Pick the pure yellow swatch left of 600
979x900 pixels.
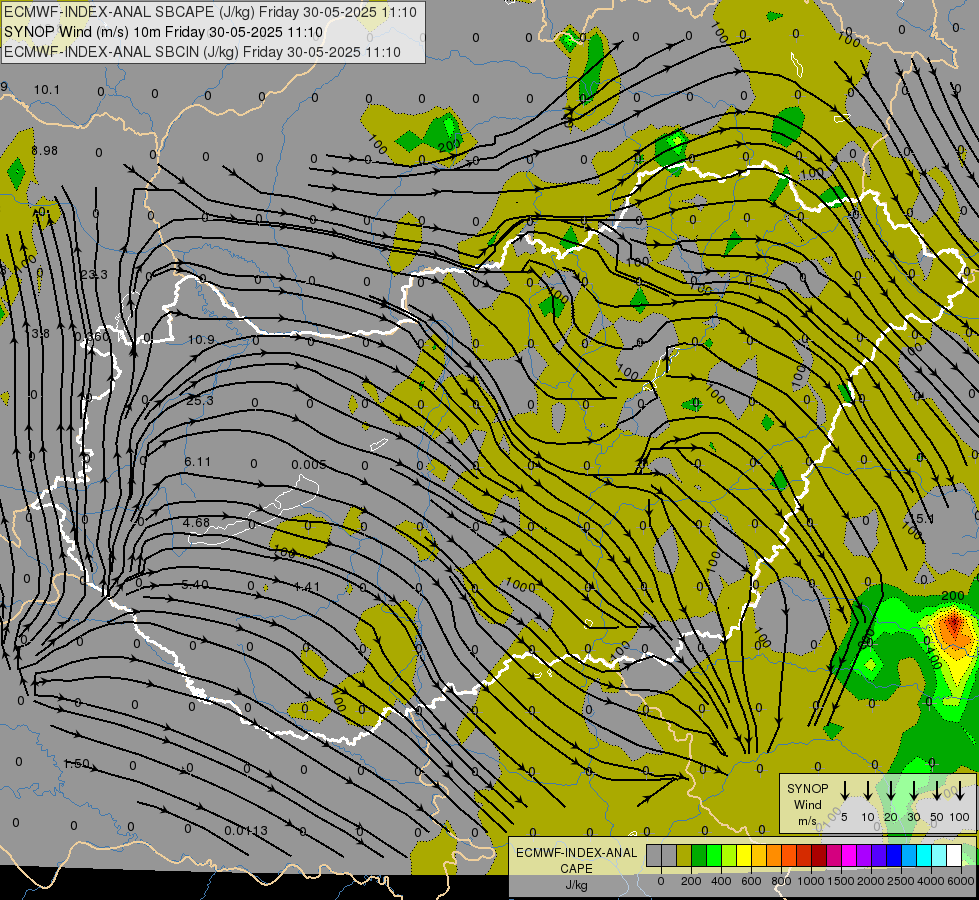(x=744, y=855)
